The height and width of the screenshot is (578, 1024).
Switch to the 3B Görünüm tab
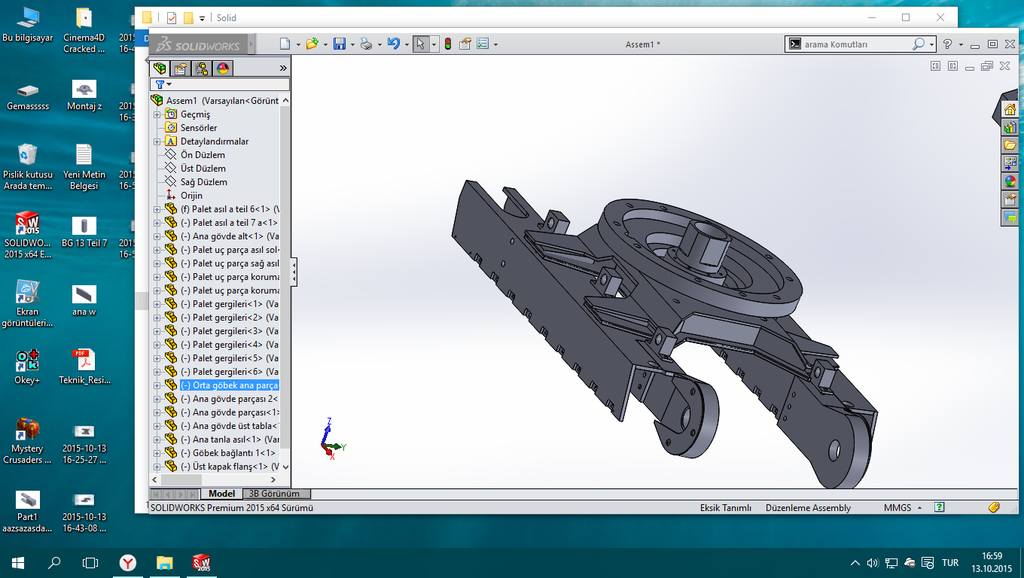point(273,494)
